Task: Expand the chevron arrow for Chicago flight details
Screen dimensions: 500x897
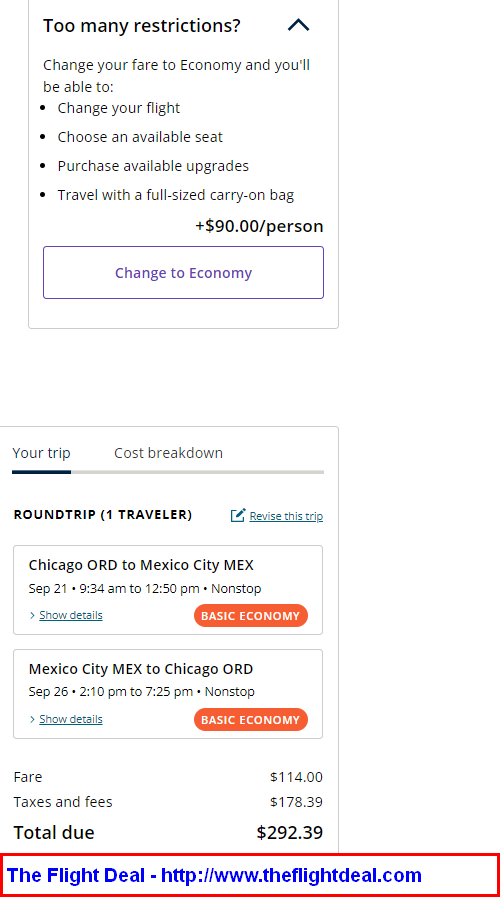Action: point(32,616)
